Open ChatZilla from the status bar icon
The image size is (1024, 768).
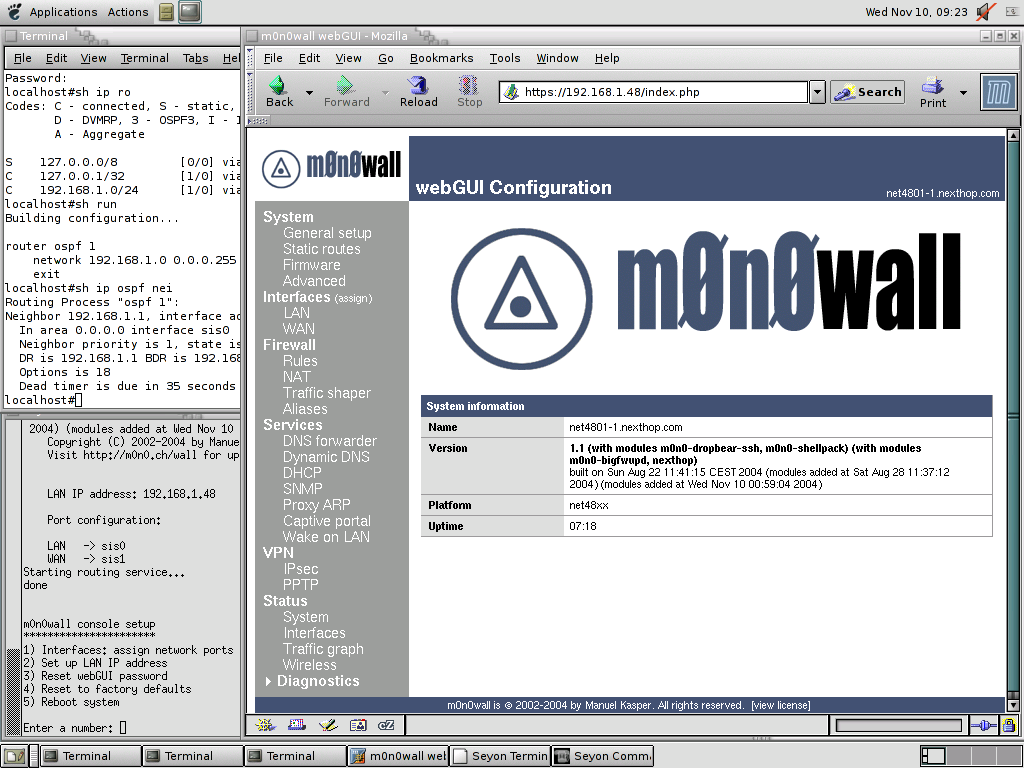click(386, 724)
